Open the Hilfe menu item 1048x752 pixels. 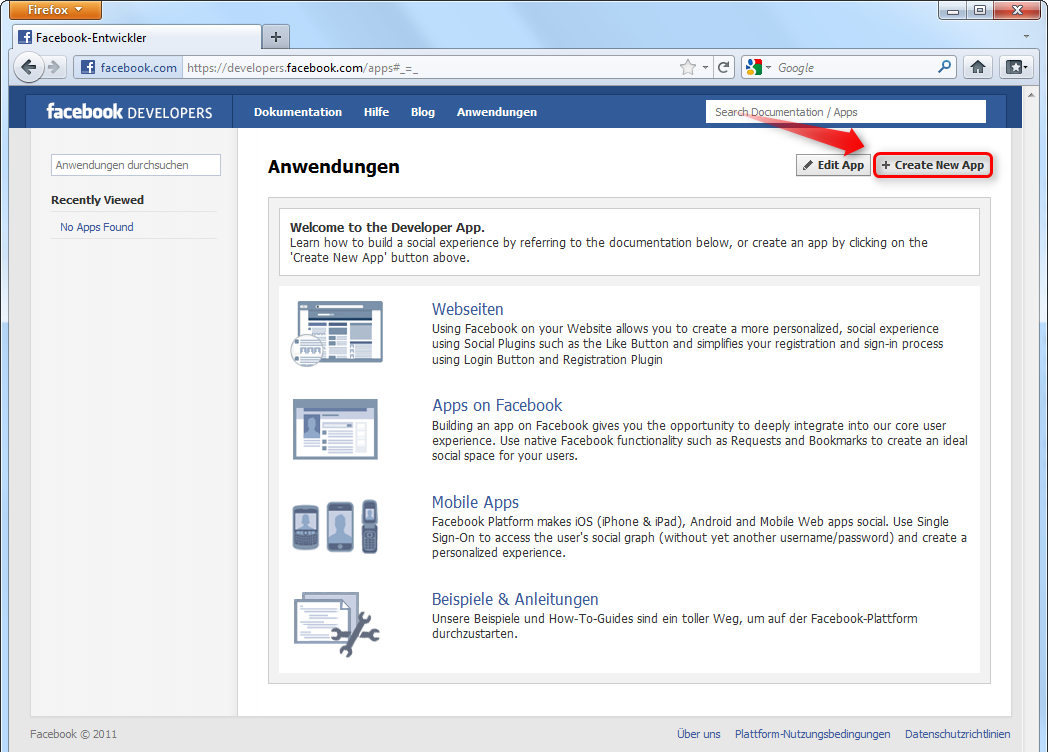tap(376, 112)
